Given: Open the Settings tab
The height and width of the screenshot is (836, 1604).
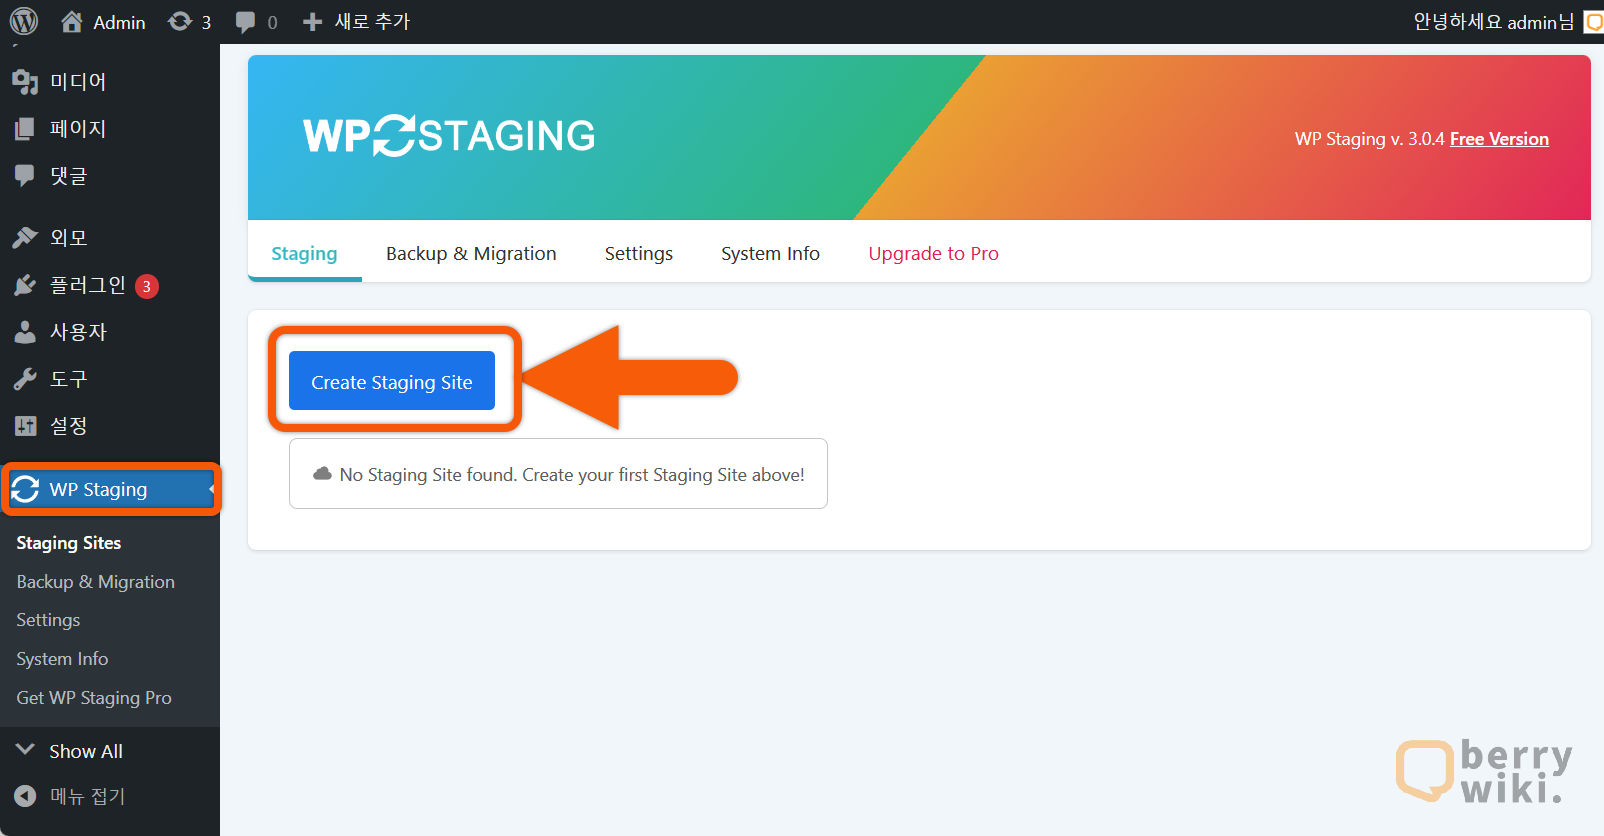Looking at the screenshot, I should click(639, 253).
